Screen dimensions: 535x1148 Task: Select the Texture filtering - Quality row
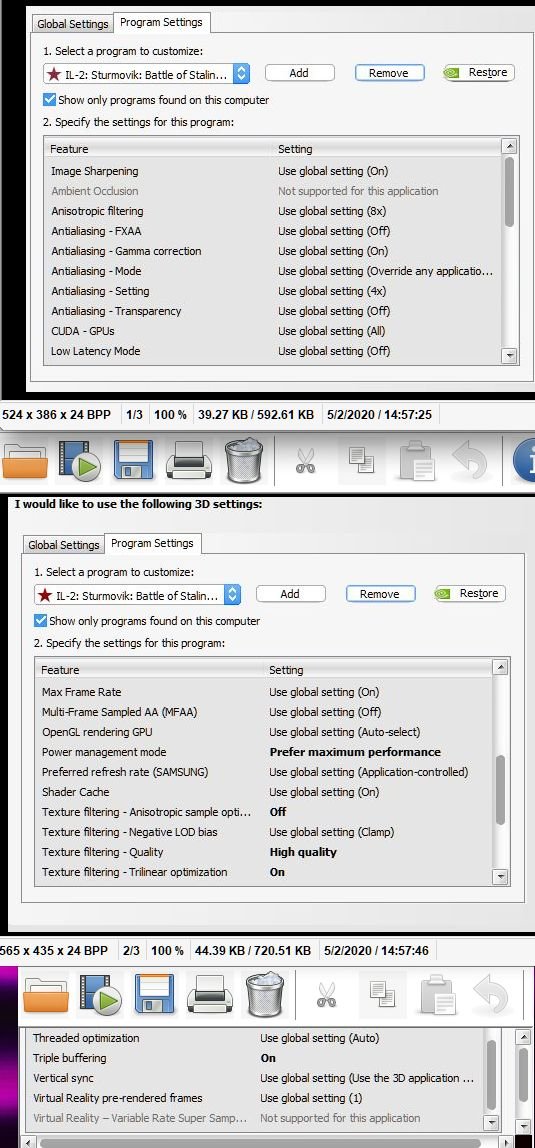click(x=264, y=852)
